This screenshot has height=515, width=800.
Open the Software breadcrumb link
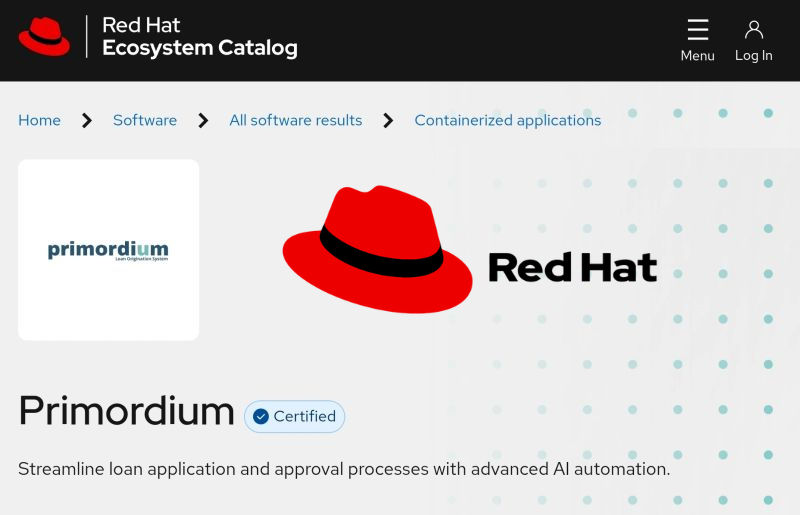pos(145,120)
